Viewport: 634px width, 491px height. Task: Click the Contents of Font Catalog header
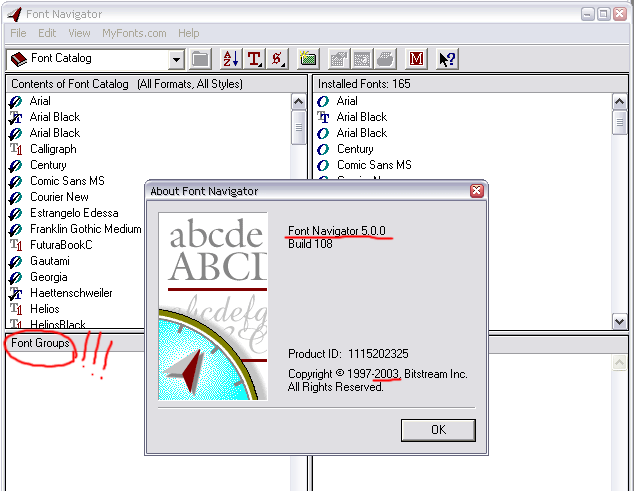click(x=156, y=84)
